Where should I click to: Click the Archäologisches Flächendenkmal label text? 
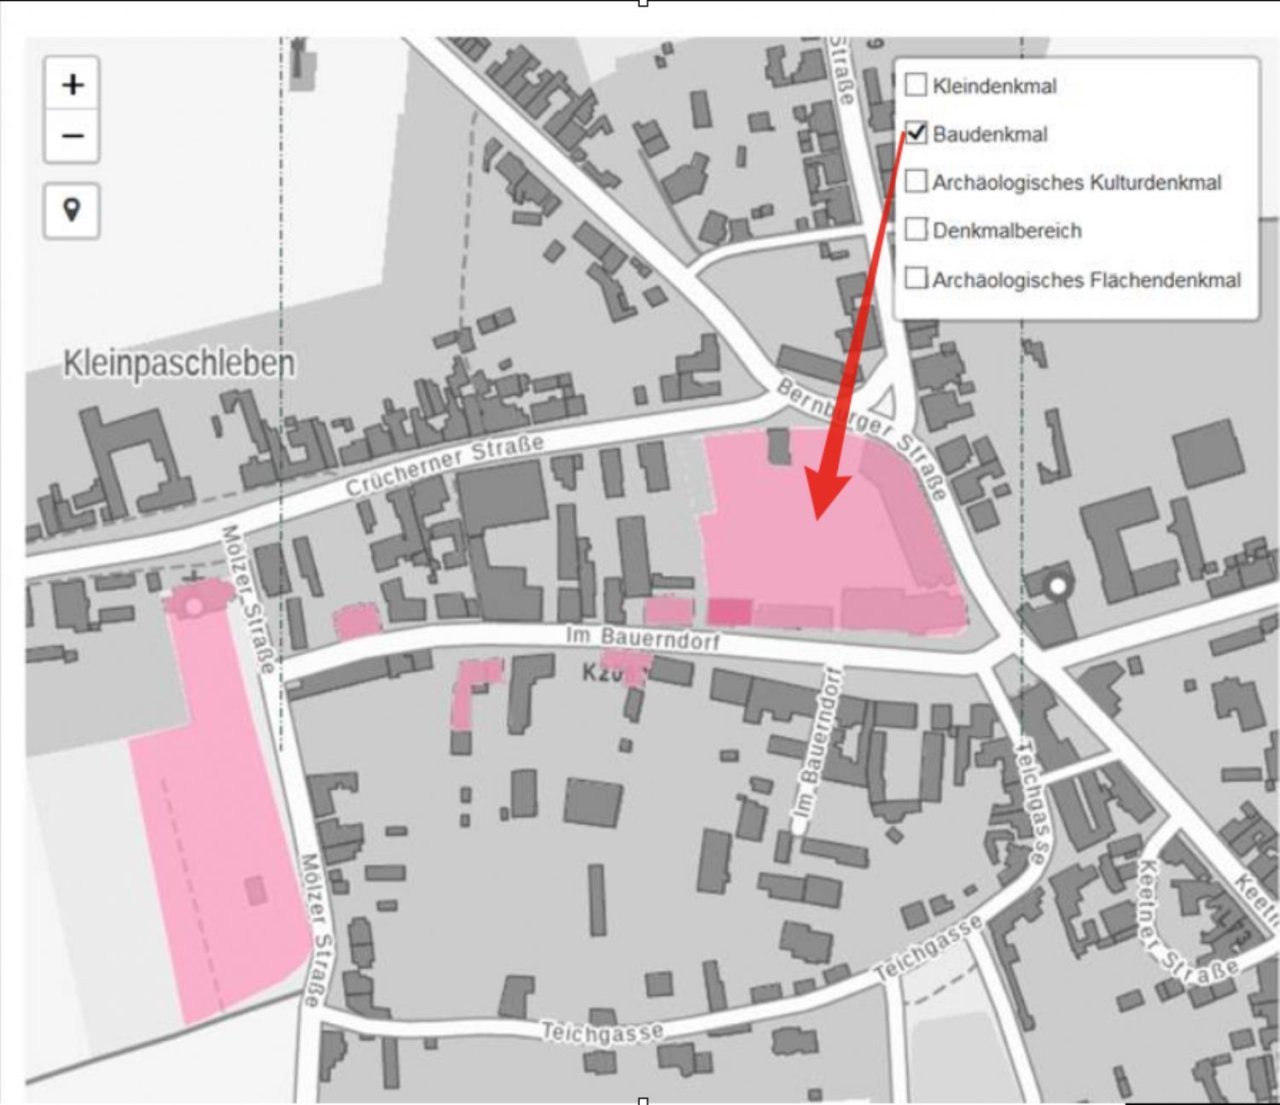coord(1086,280)
